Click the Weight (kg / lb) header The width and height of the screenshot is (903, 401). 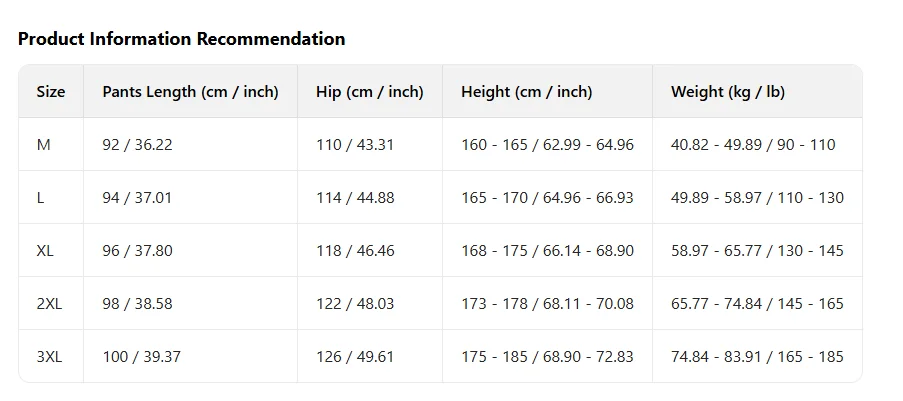[727, 92]
